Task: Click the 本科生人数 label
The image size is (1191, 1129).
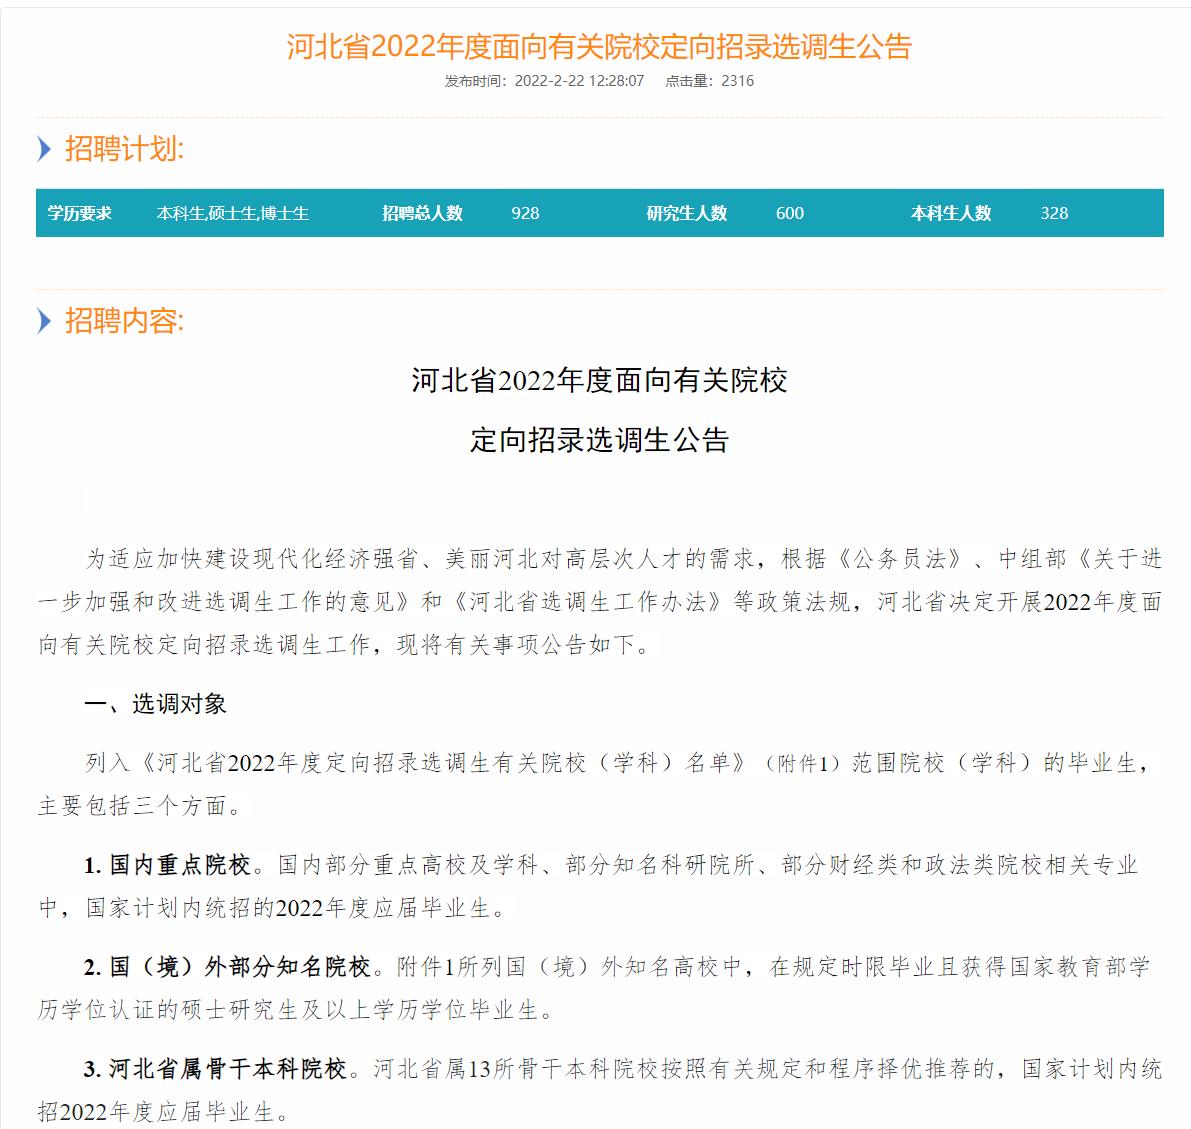Action: [x=950, y=213]
